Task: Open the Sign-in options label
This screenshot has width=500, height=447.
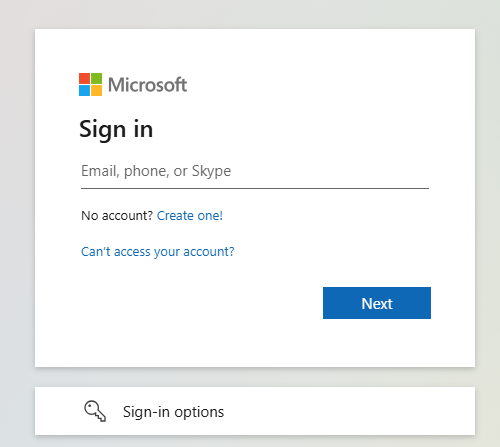Action: [x=173, y=412]
